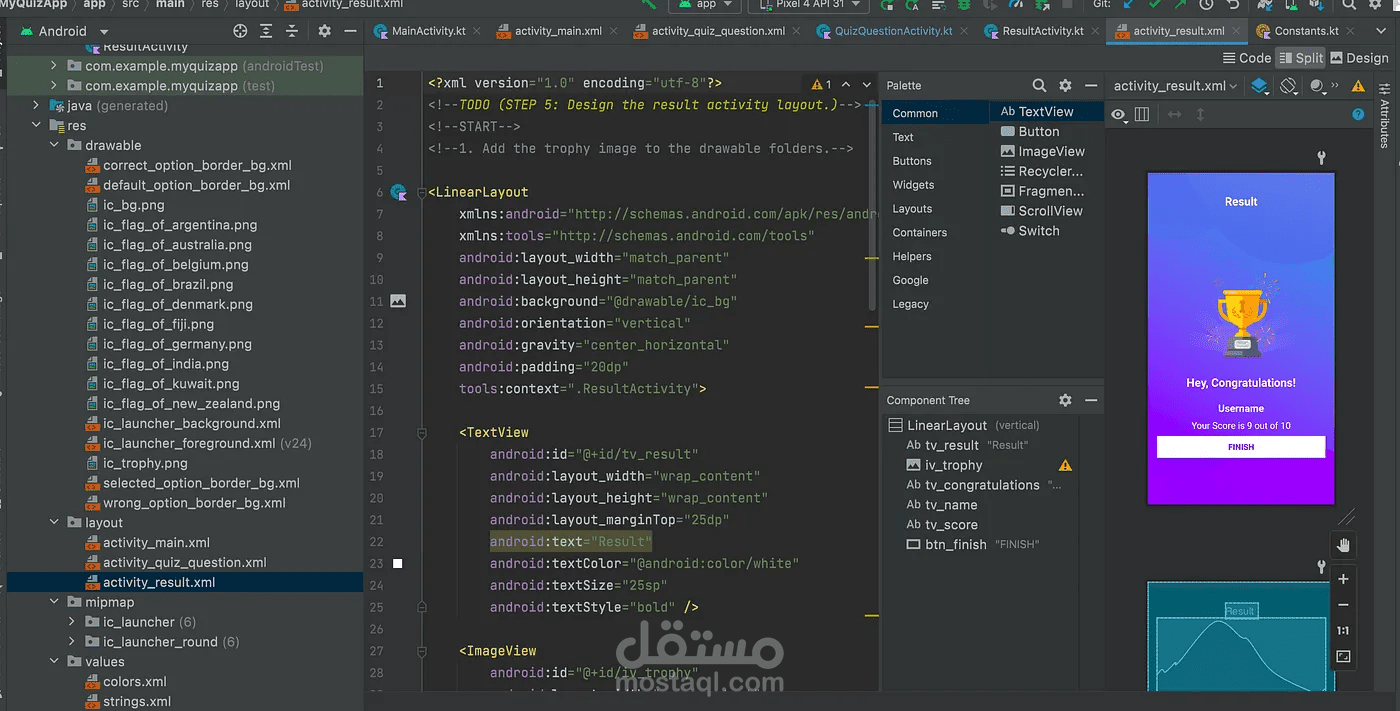The height and width of the screenshot is (711, 1400).
Task: Open Palette settings gear
Action: [1065, 86]
